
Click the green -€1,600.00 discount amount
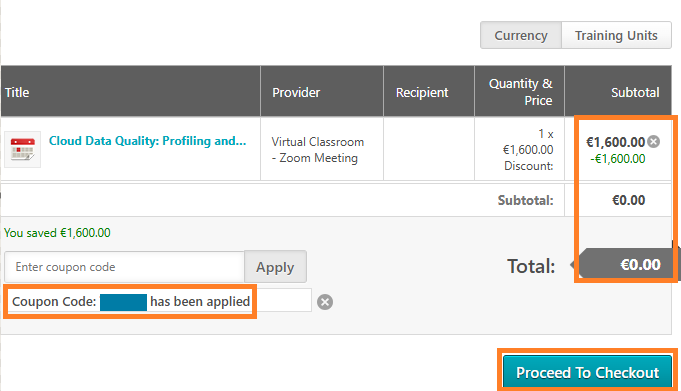[x=618, y=159]
